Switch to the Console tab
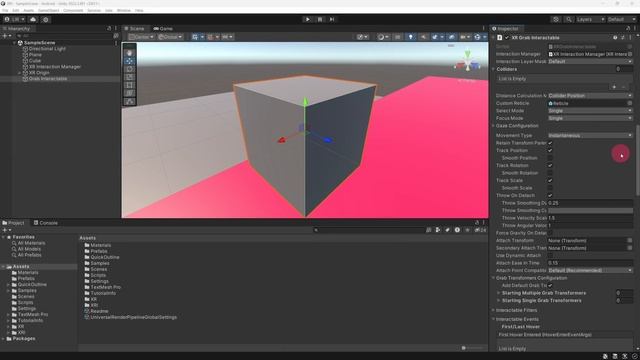 (x=45, y=223)
